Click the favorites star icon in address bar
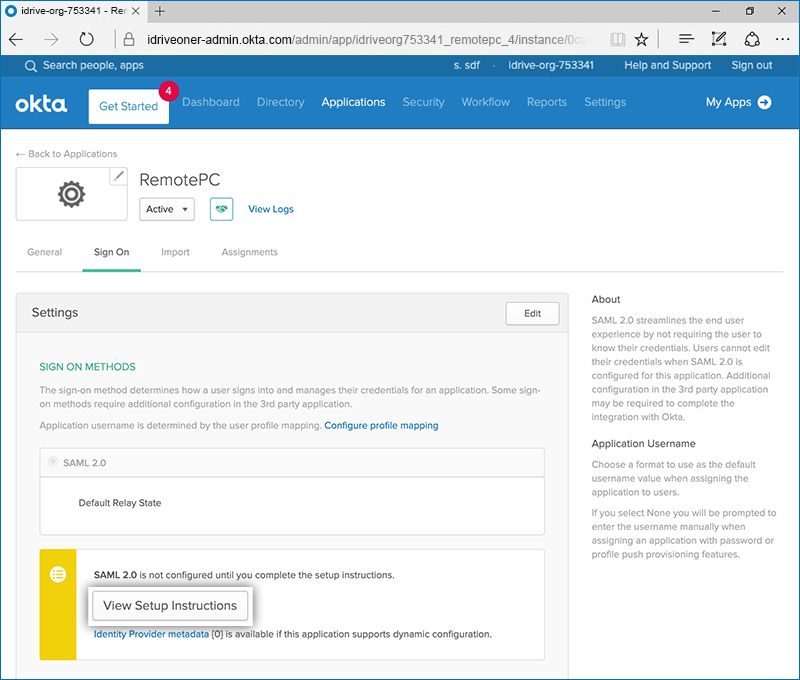Viewport: 800px width, 680px height. click(x=641, y=39)
